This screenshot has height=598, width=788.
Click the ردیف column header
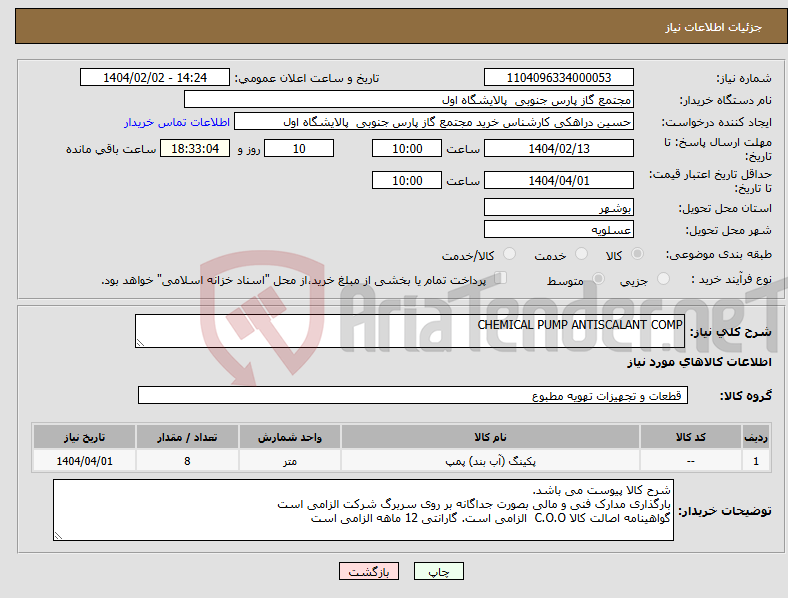[756, 437]
